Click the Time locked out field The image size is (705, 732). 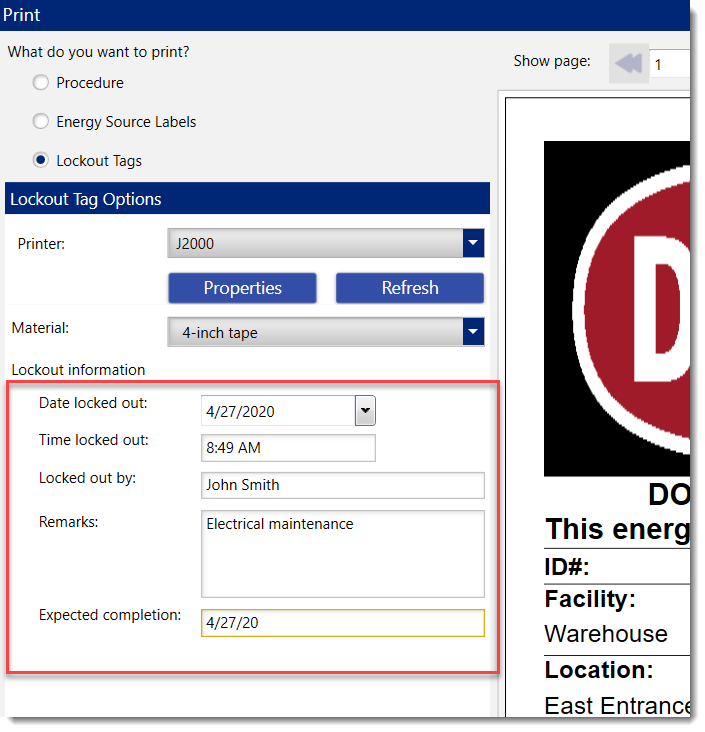[288, 448]
